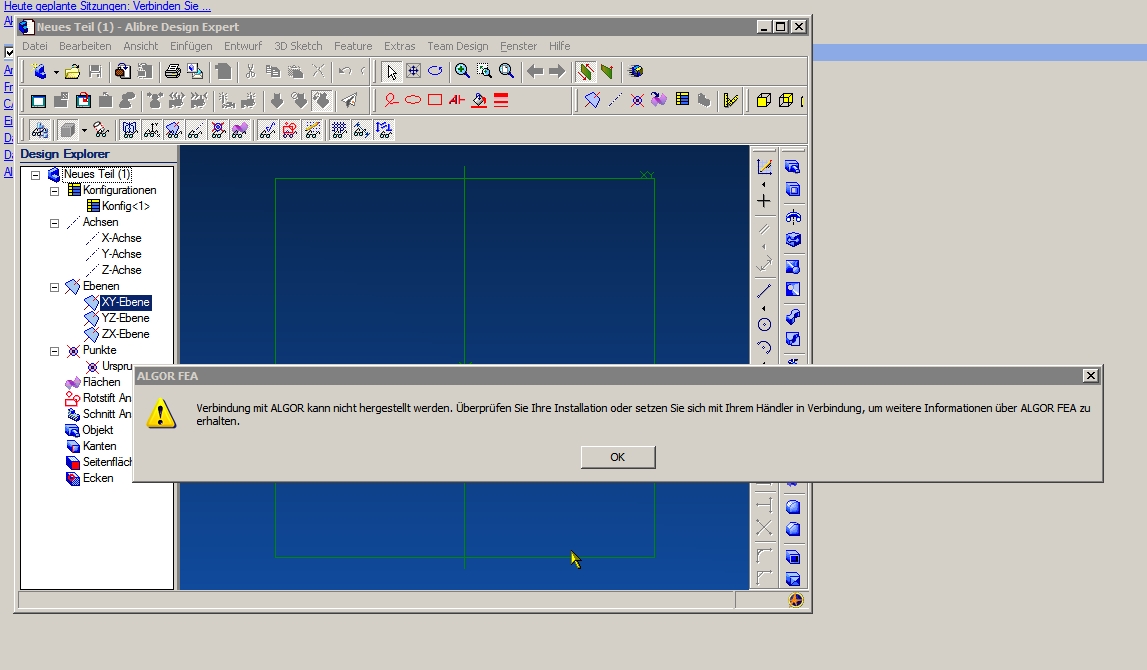Image resolution: width=1147 pixels, height=670 pixels.
Task: Open the new document dropdown arrow
Action: coord(56,72)
